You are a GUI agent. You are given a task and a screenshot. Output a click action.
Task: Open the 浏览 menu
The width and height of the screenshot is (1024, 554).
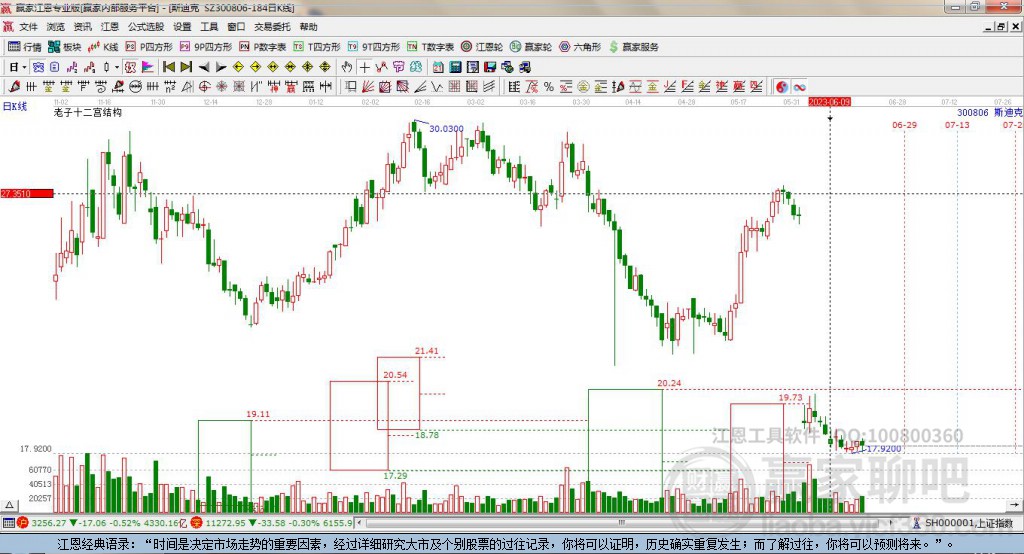[56, 27]
